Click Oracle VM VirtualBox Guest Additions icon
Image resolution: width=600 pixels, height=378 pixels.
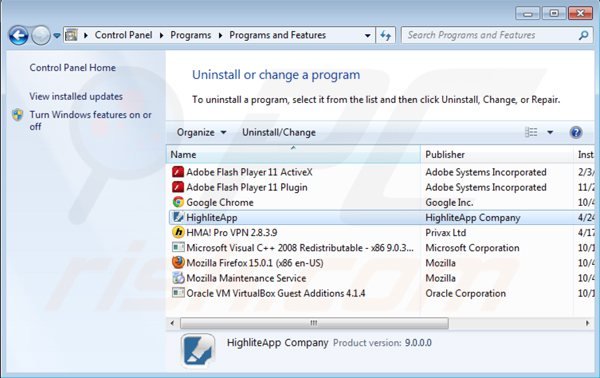click(178, 293)
